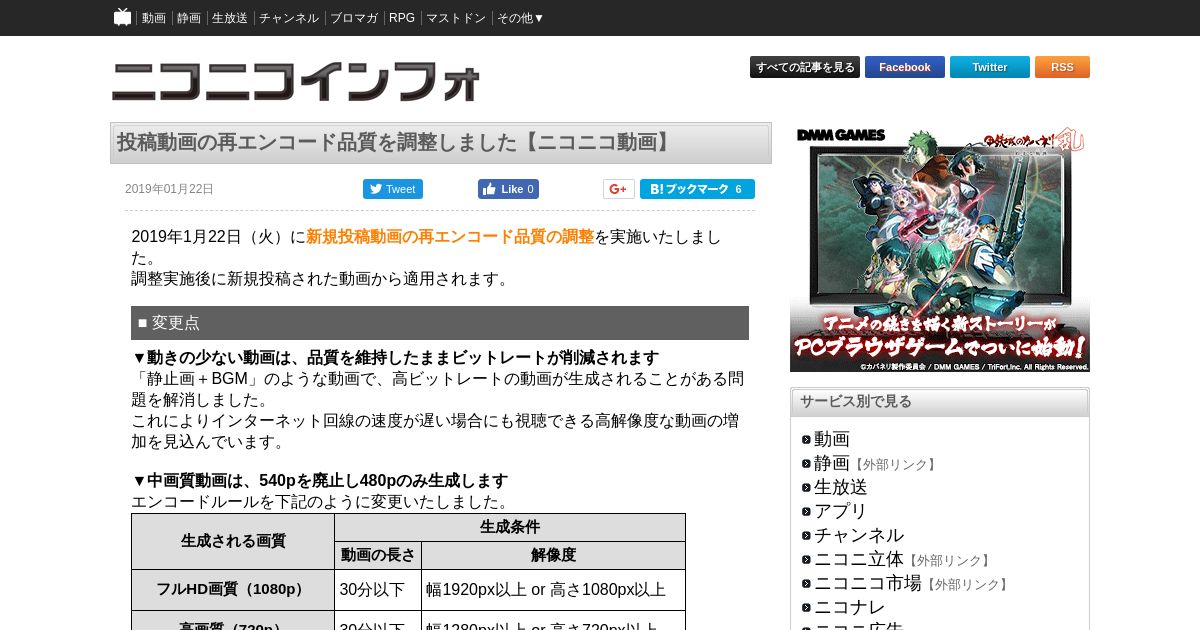
Task: Go to 静画 in the top bar
Action: point(189,18)
